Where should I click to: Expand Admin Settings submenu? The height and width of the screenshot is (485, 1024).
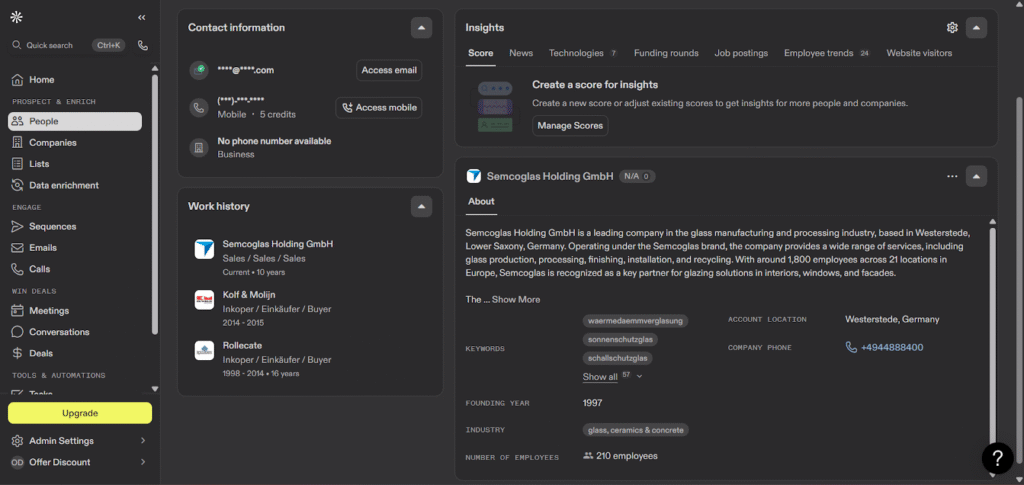(x=142, y=441)
